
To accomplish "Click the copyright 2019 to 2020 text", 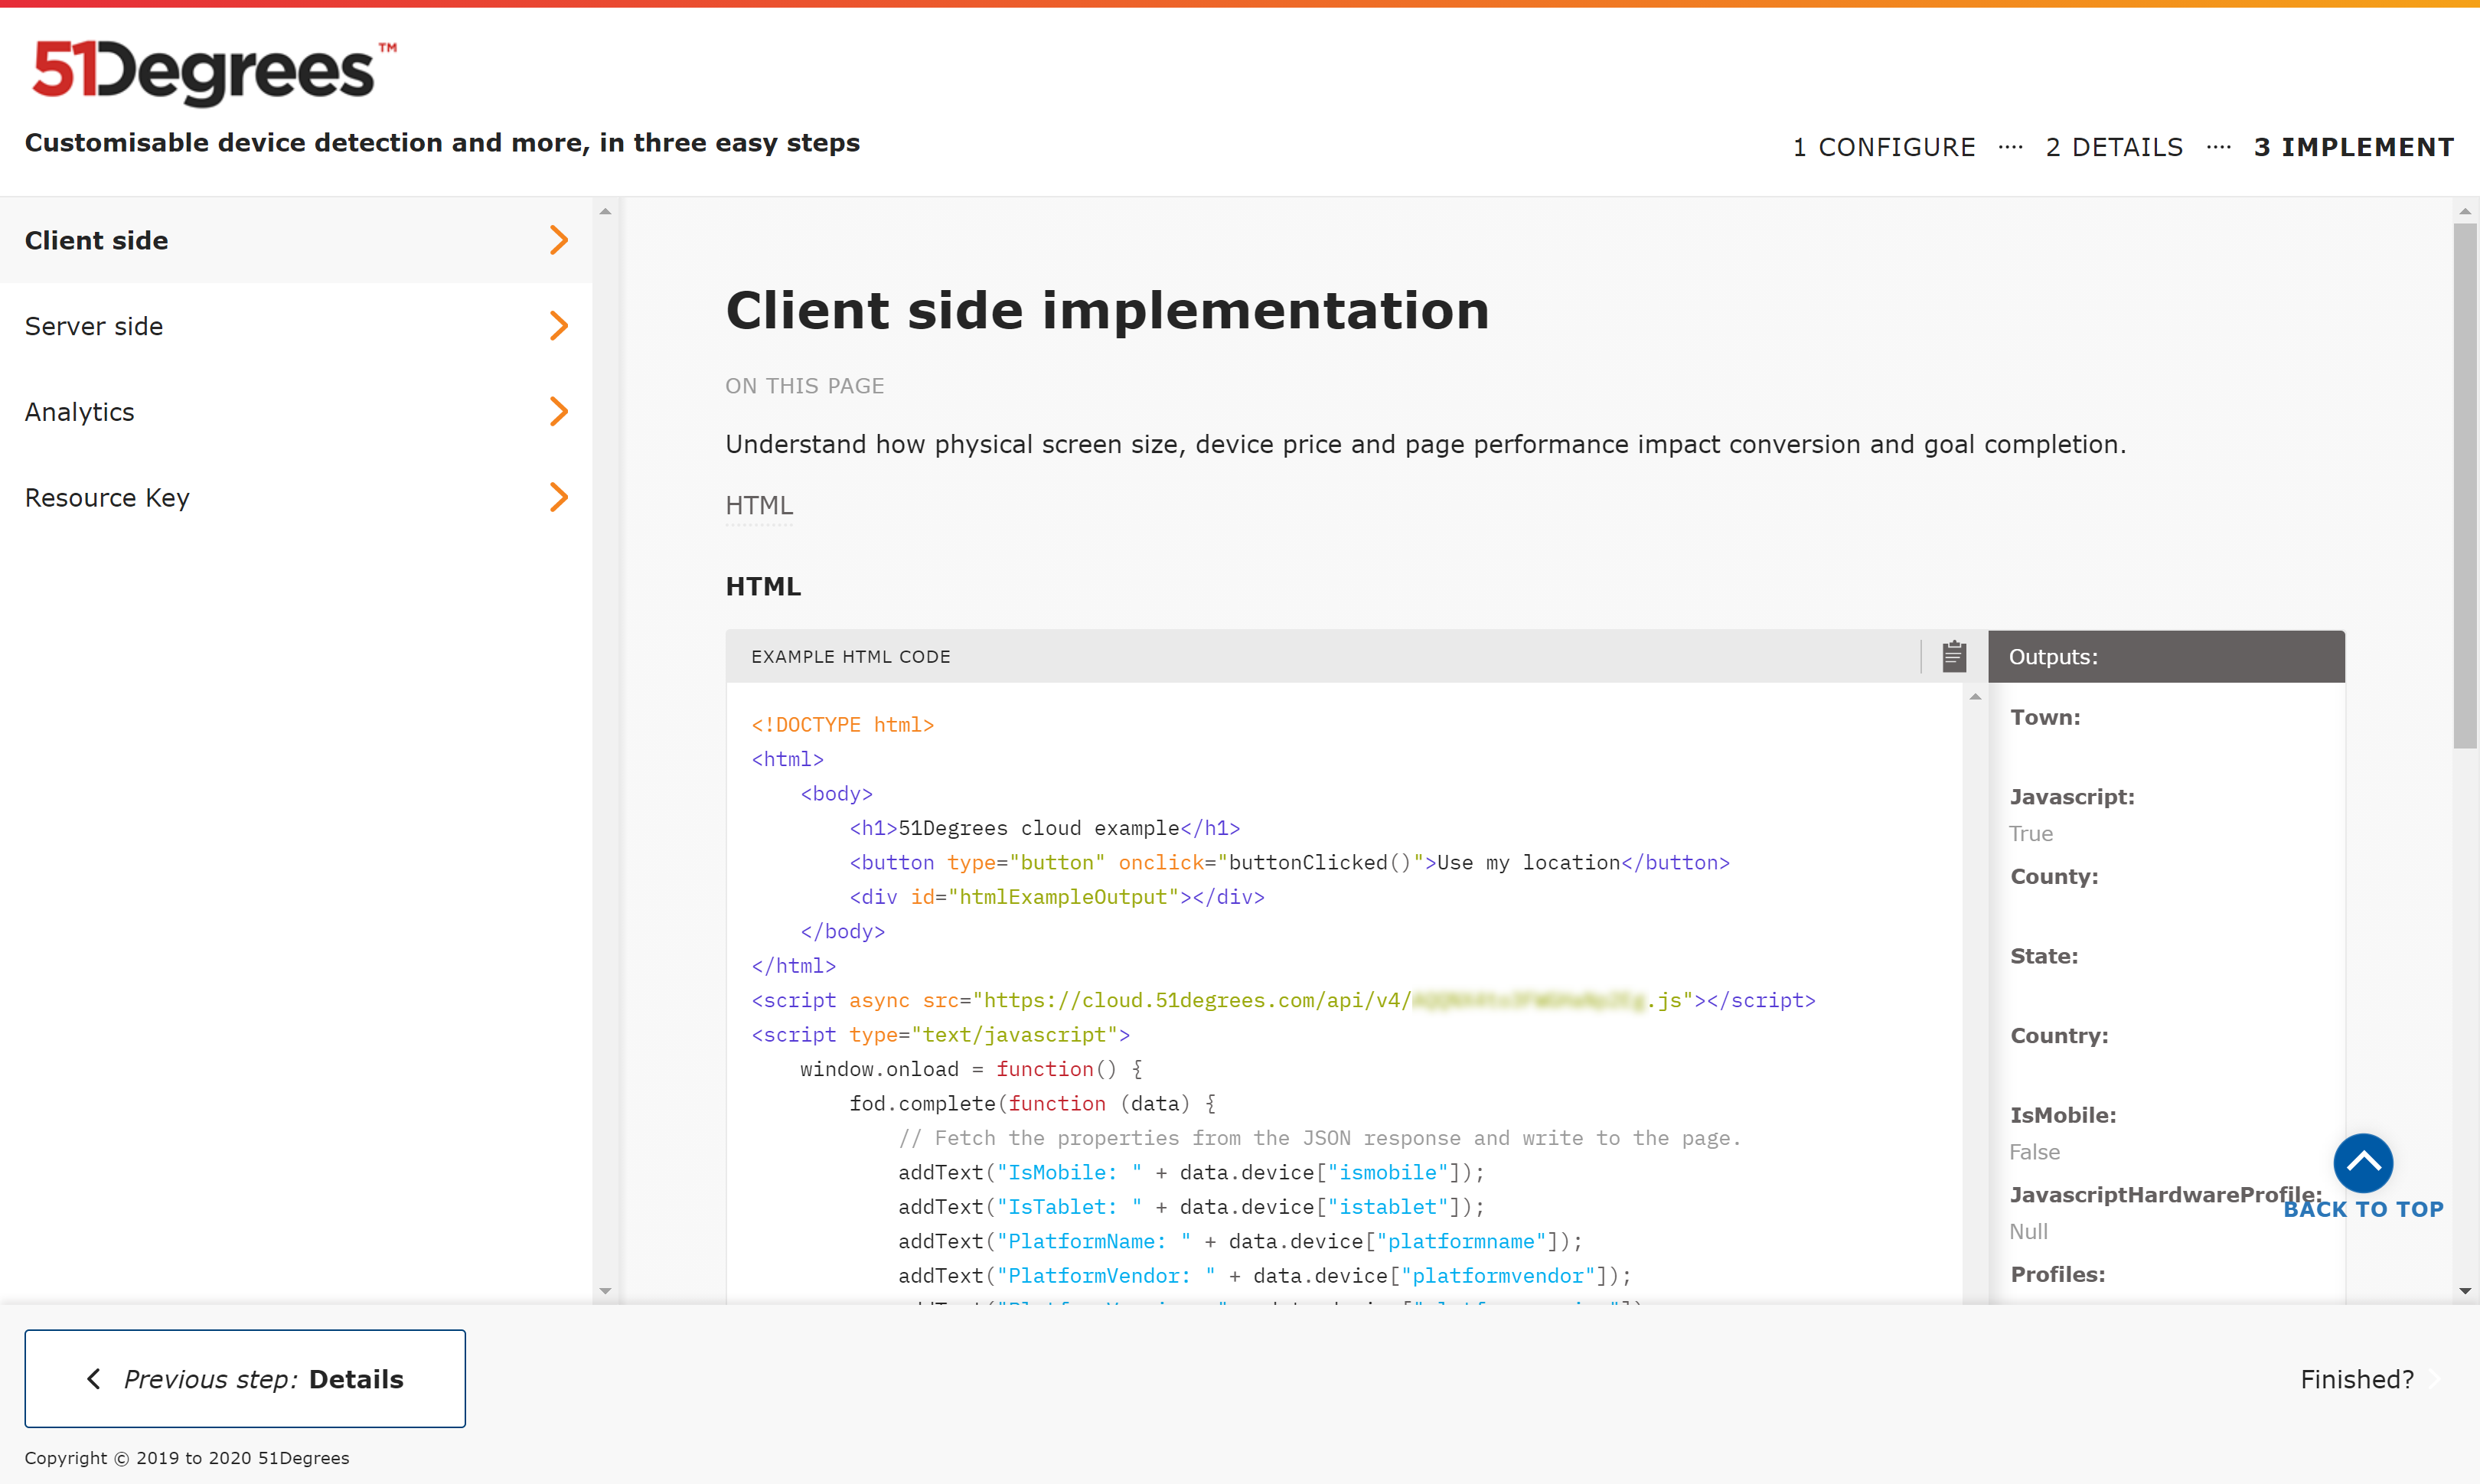I will click(187, 1458).
